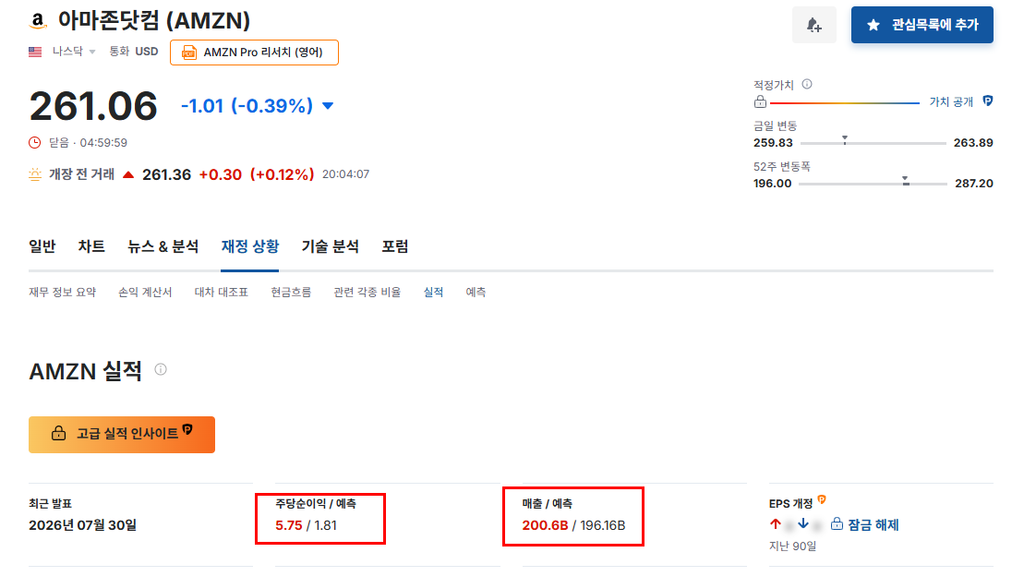Click the alert bell icon button
1024x587 pixels.
coord(814,25)
